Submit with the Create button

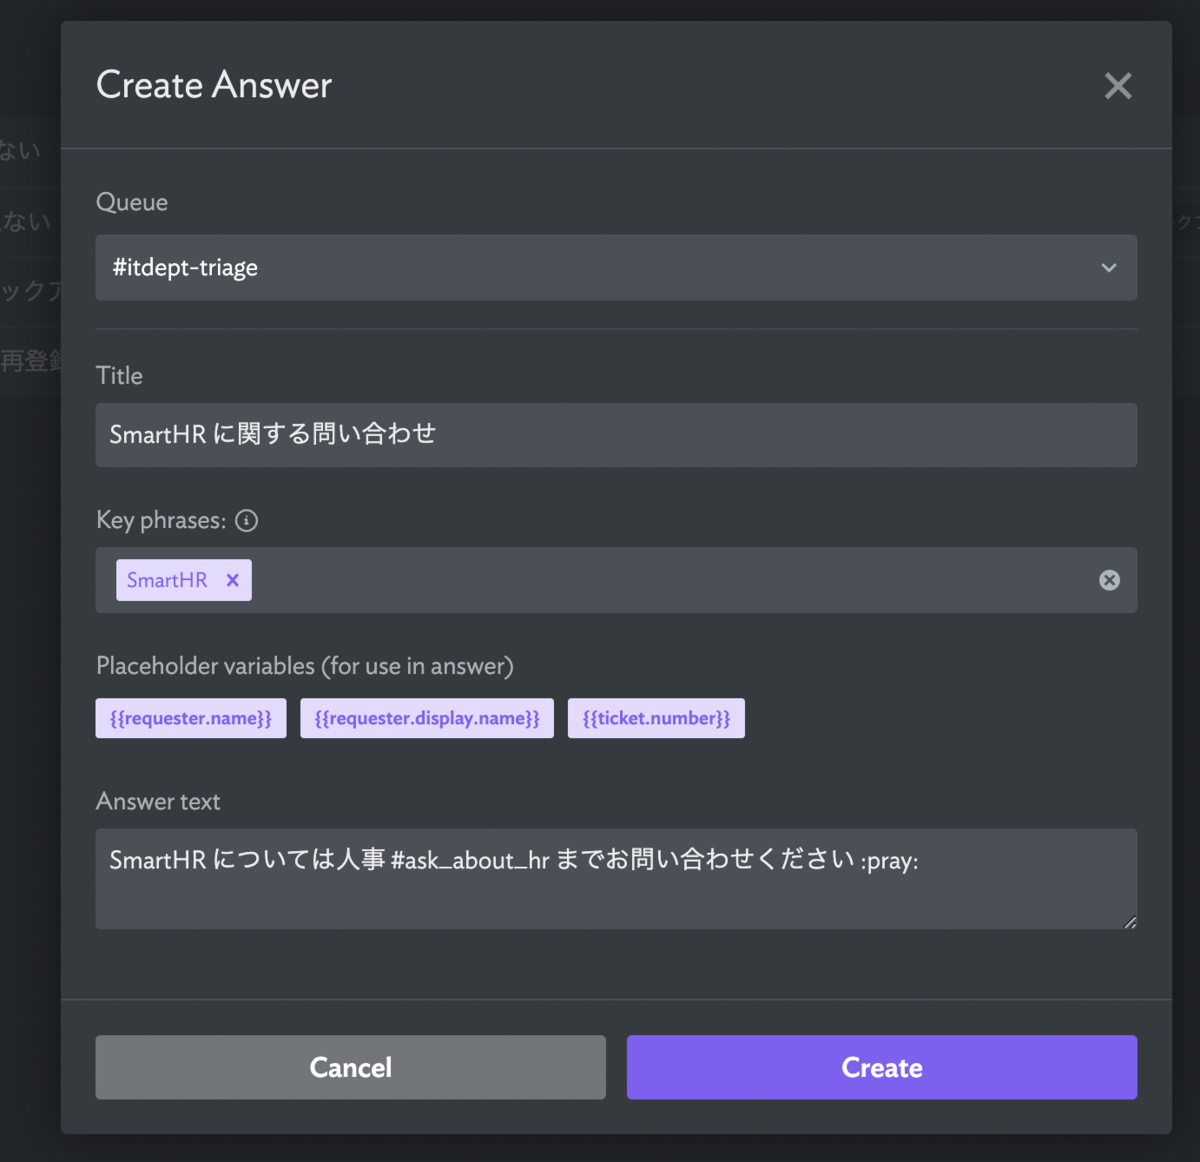[x=882, y=1067]
